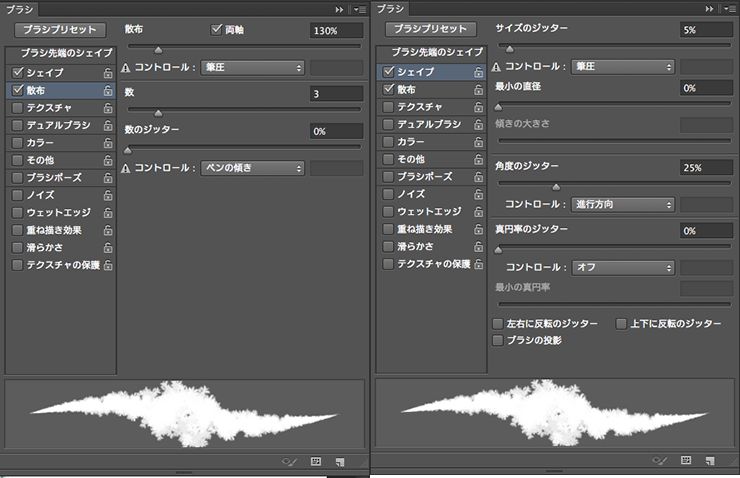740x478 pixels.
Task: Collapse the right panel with double-arrow icon
Action: pyautogui.click(x=710, y=8)
